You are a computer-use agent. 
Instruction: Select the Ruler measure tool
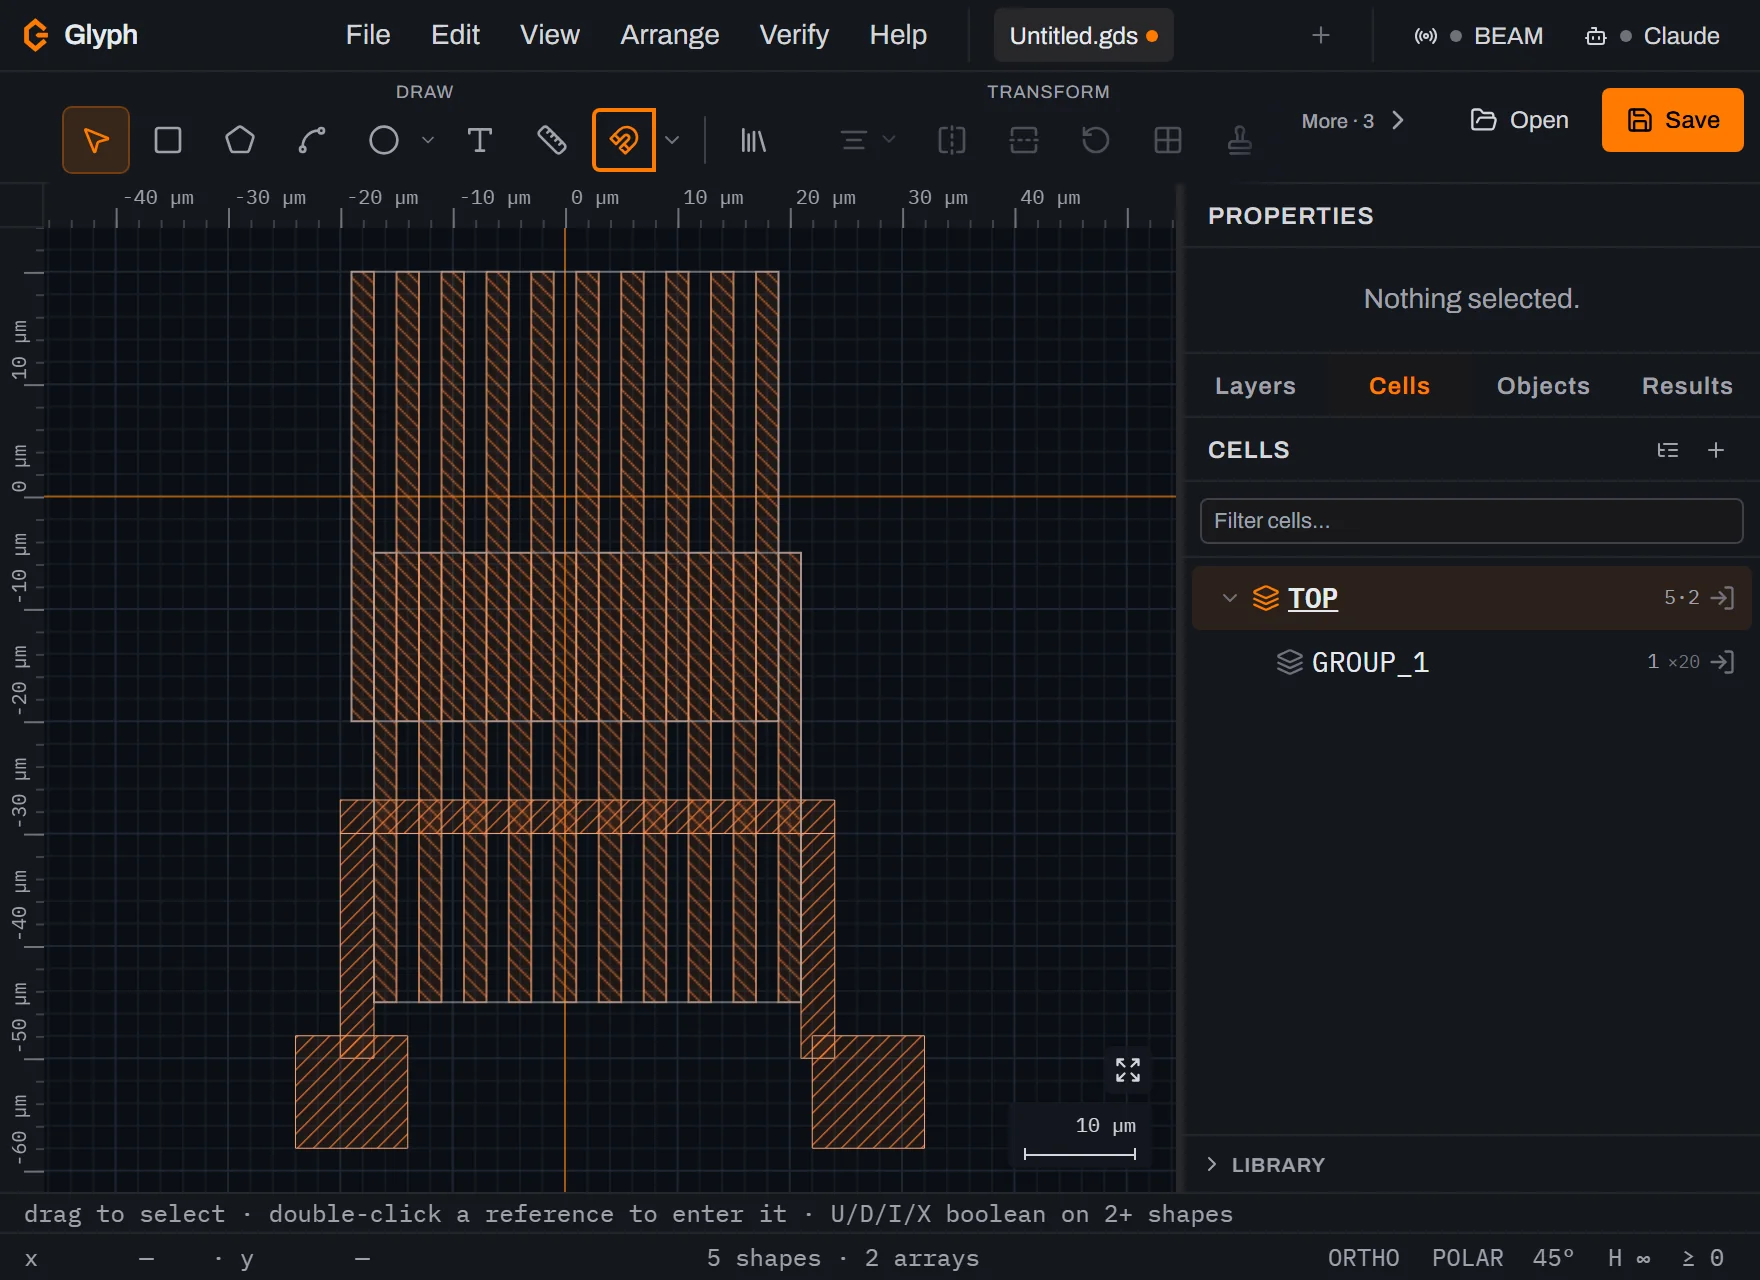point(552,140)
